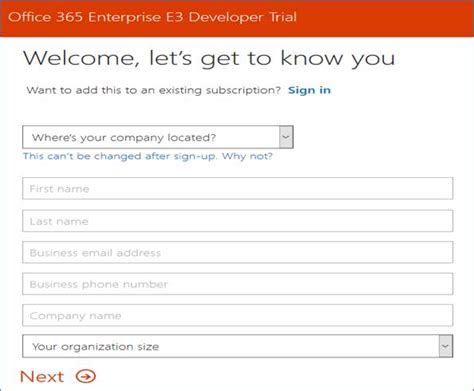The height and width of the screenshot is (391, 474).
Task: Click 'Your organization size' combo box text
Action: point(96,347)
